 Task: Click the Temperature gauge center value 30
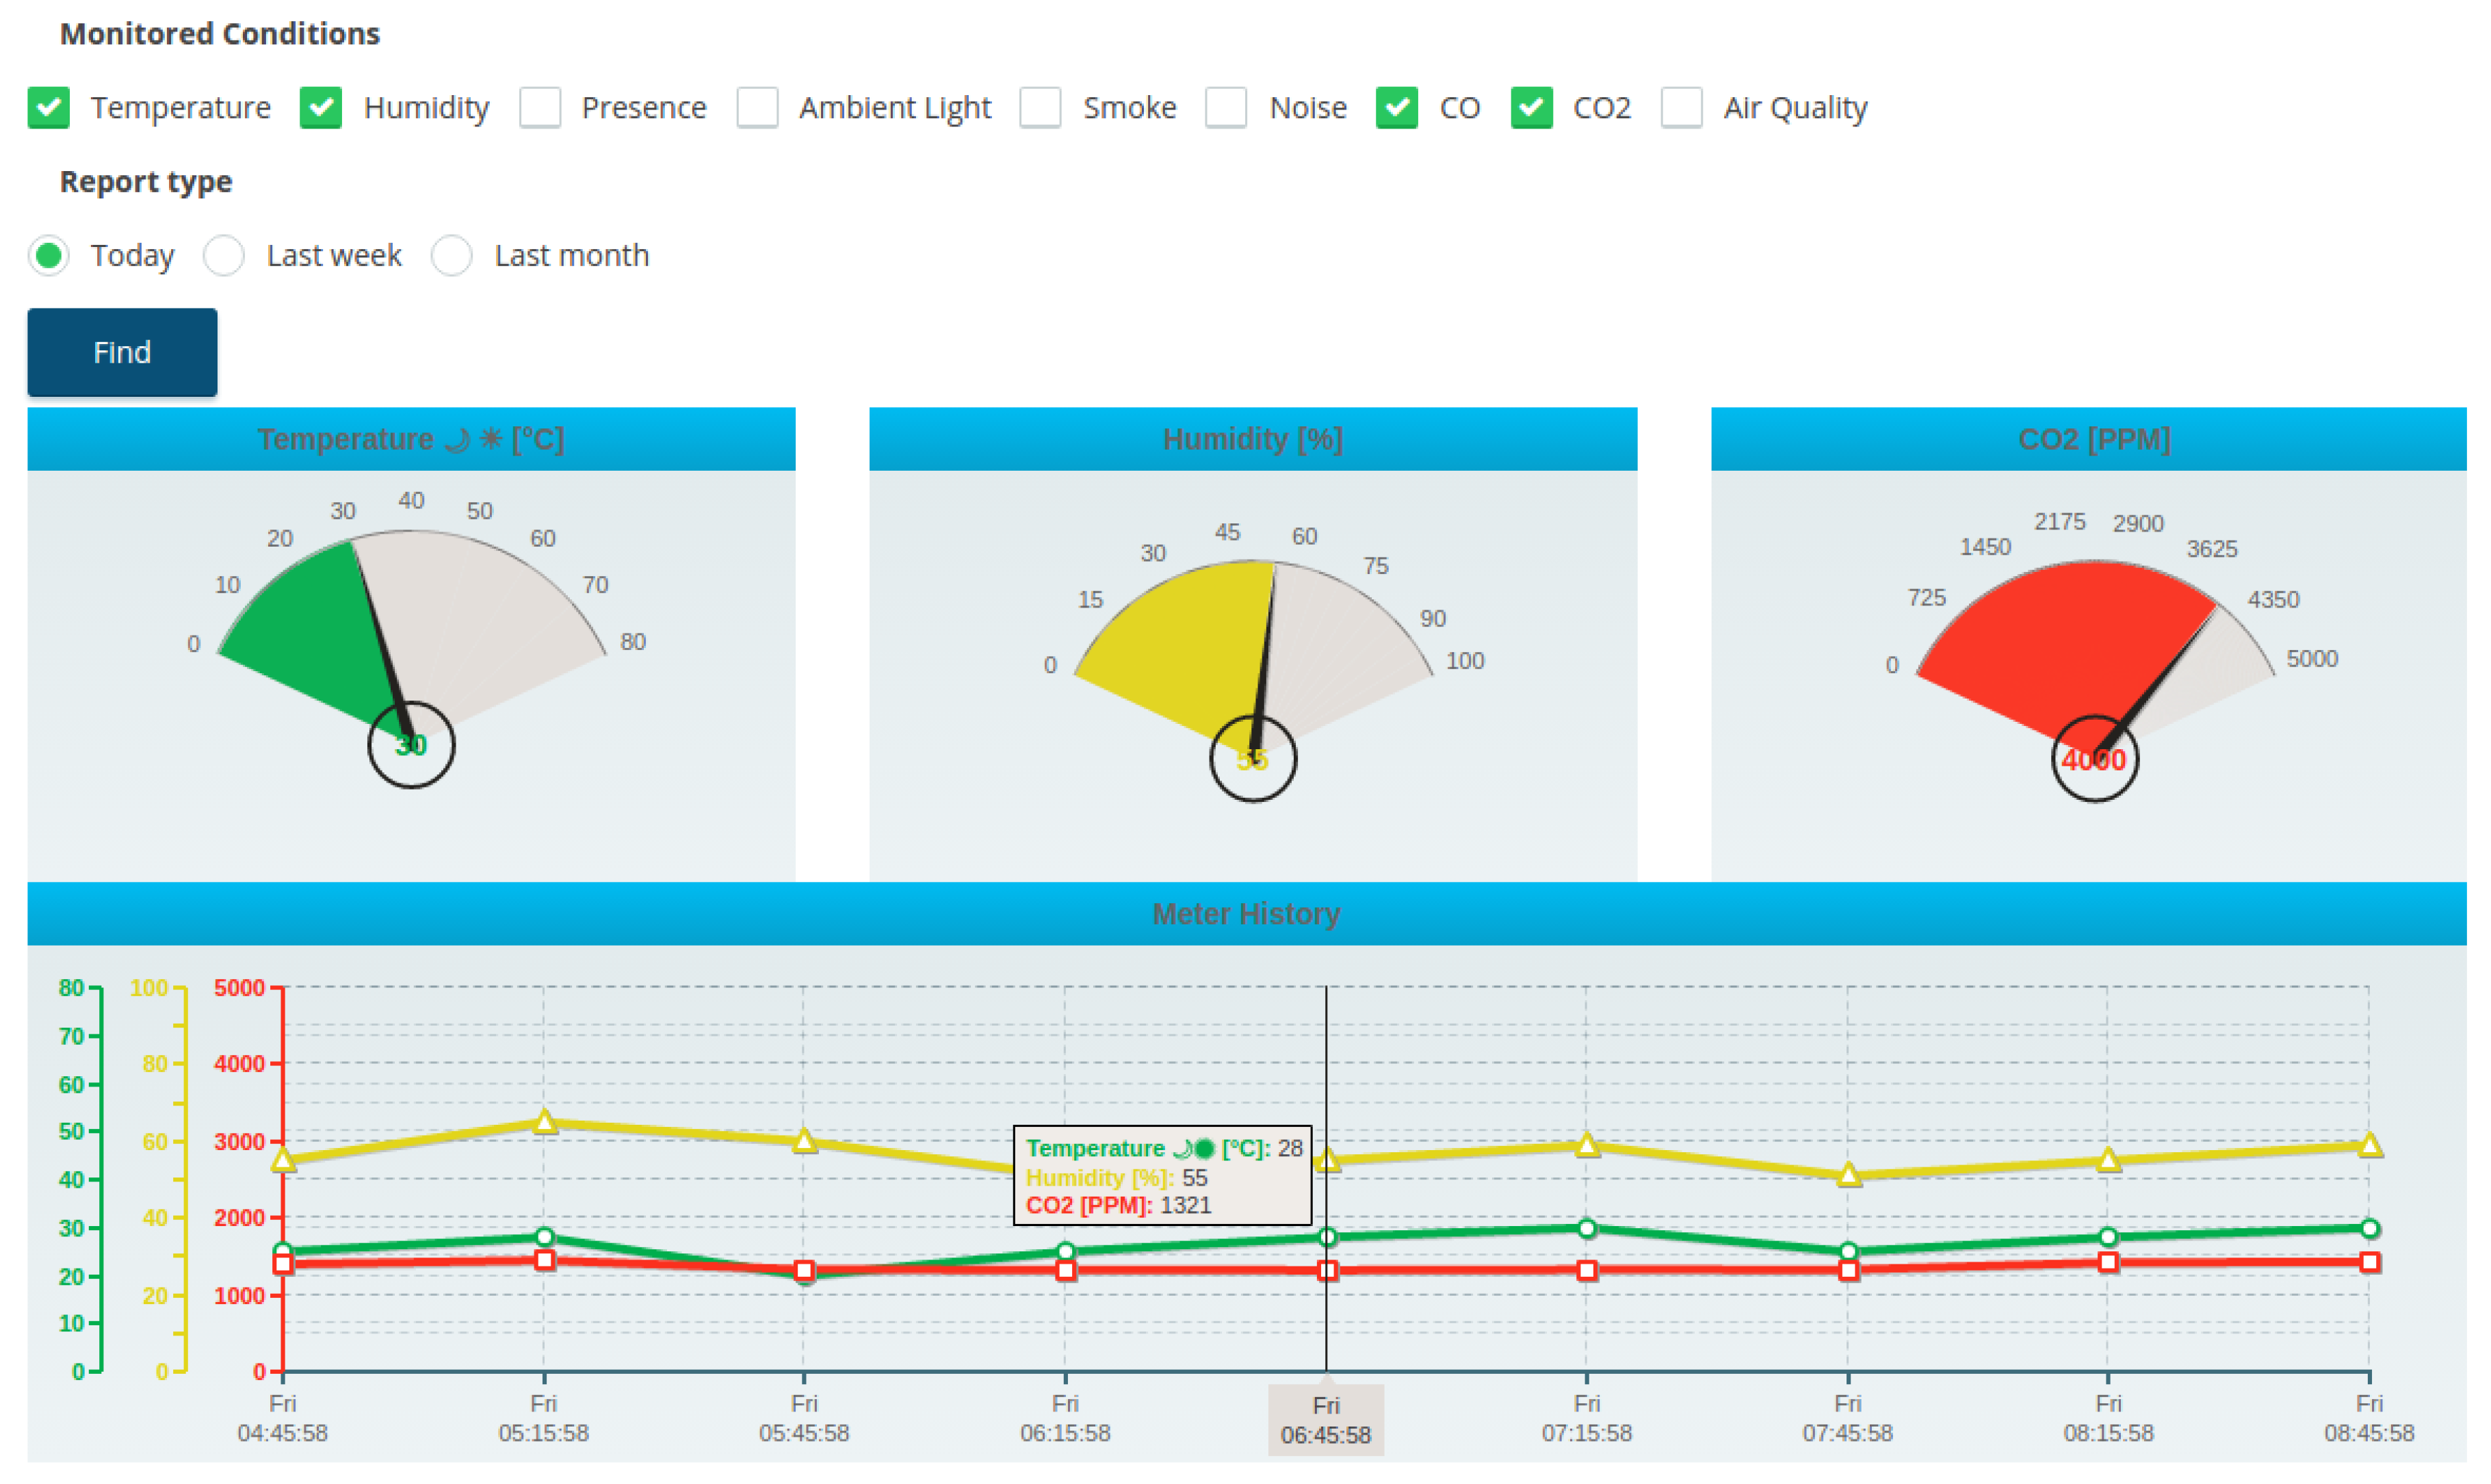click(x=411, y=745)
